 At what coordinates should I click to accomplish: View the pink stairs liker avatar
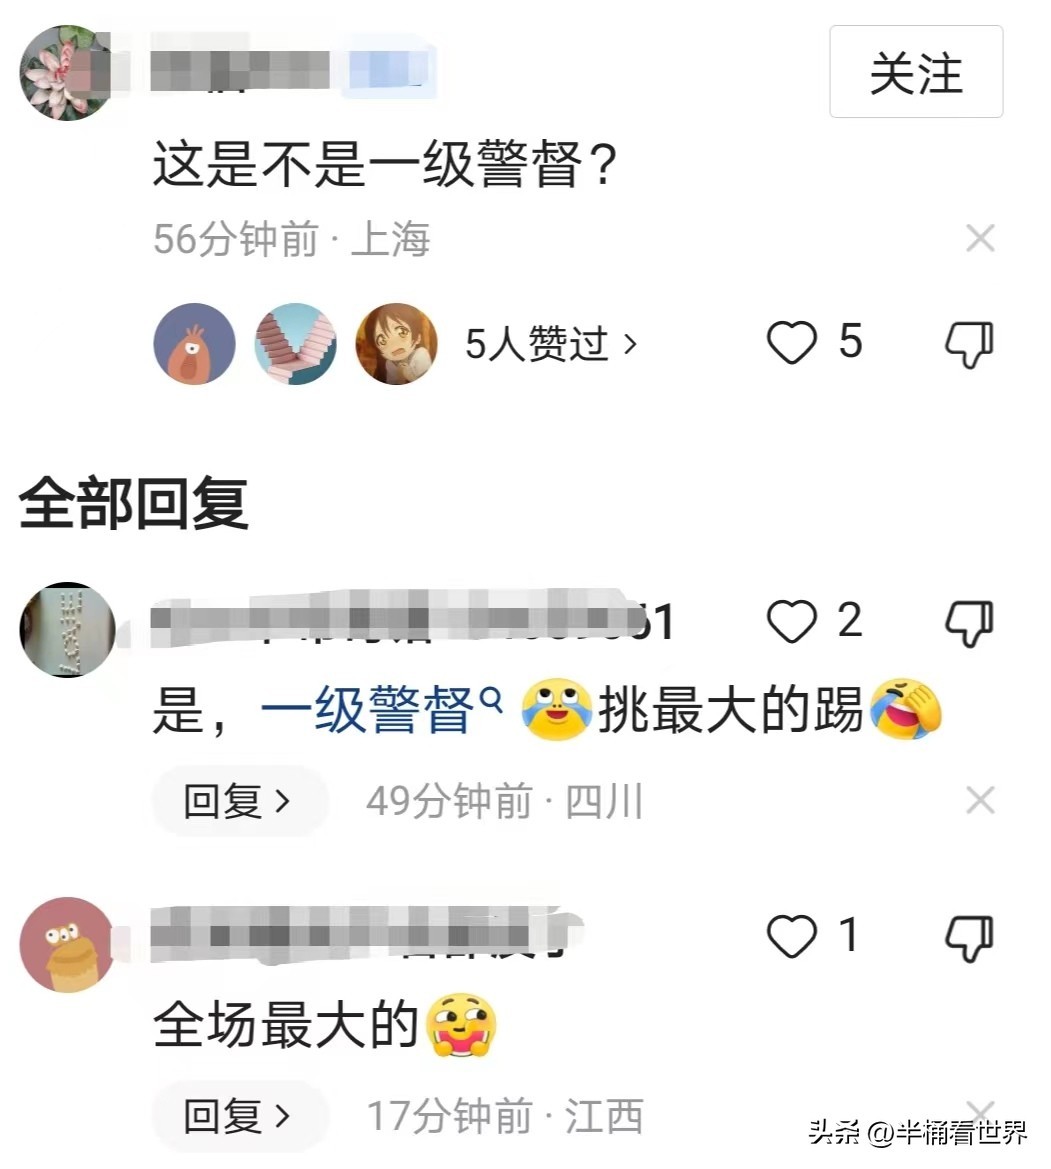click(295, 344)
